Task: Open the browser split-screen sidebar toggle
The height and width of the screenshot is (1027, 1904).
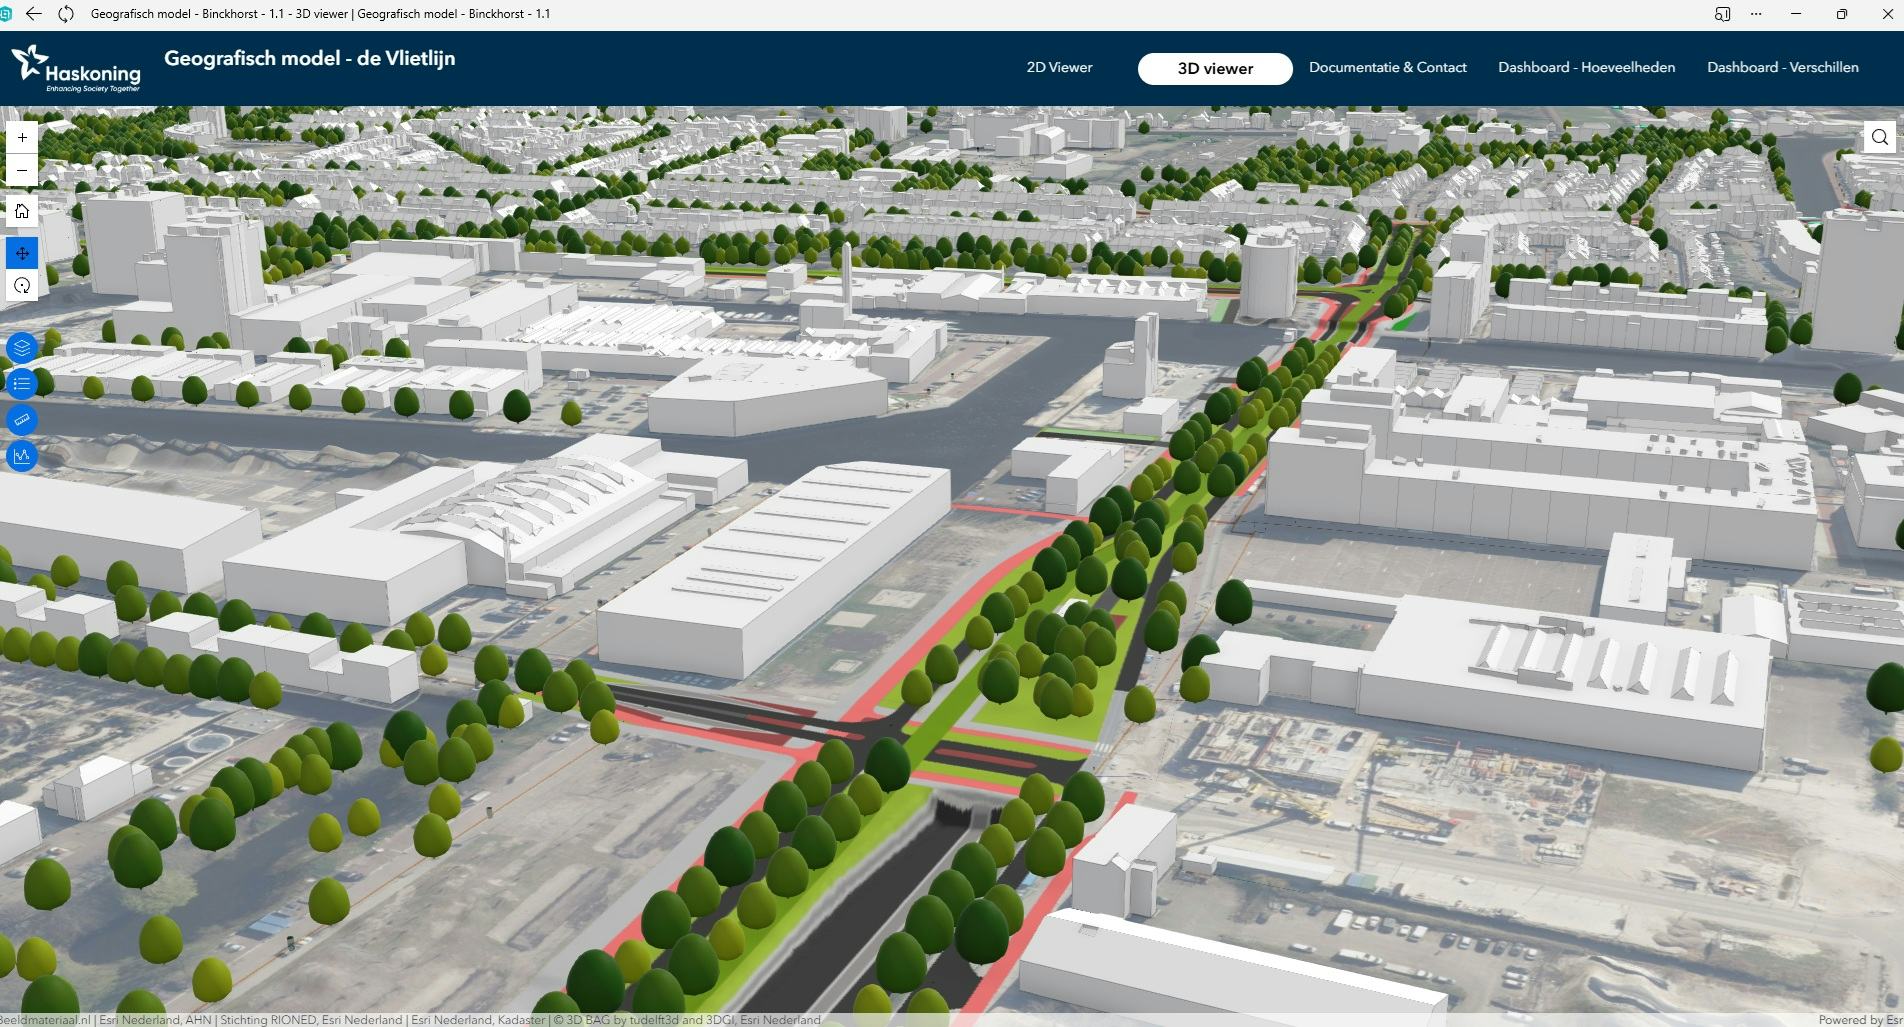Action: [x=1722, y=14]
